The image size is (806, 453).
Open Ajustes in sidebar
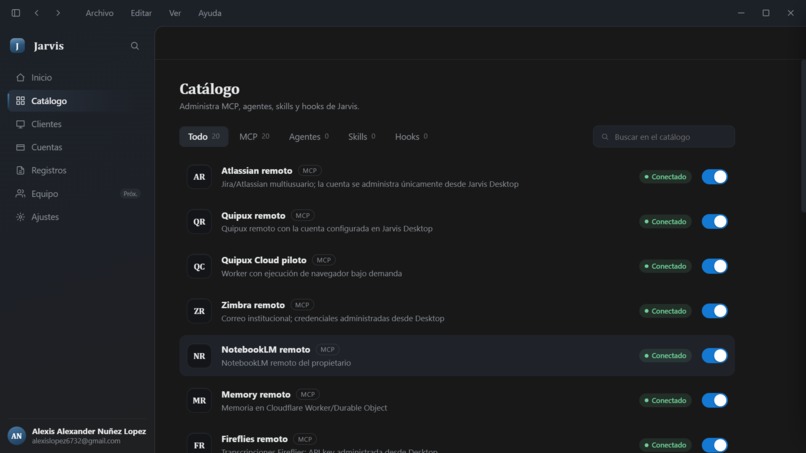77,217
